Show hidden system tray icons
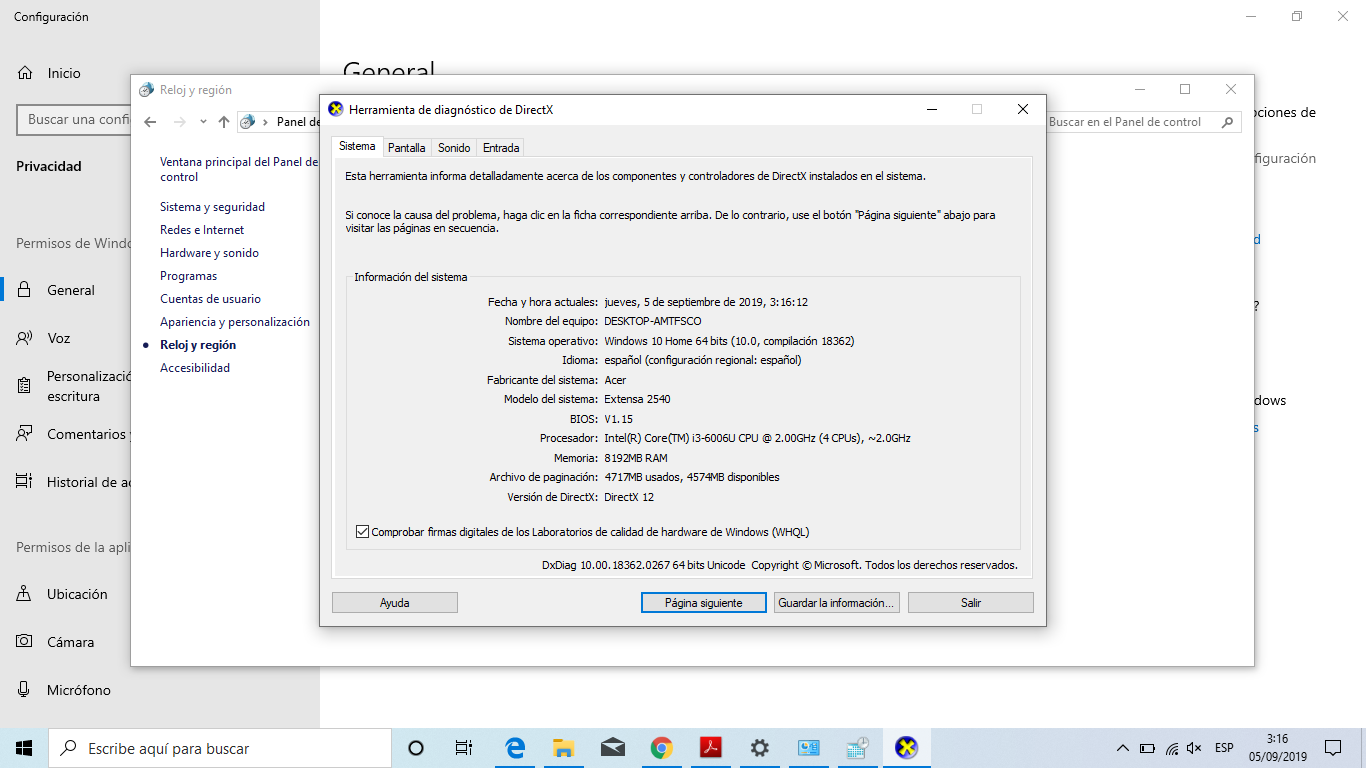 [x=1122, y=748]
